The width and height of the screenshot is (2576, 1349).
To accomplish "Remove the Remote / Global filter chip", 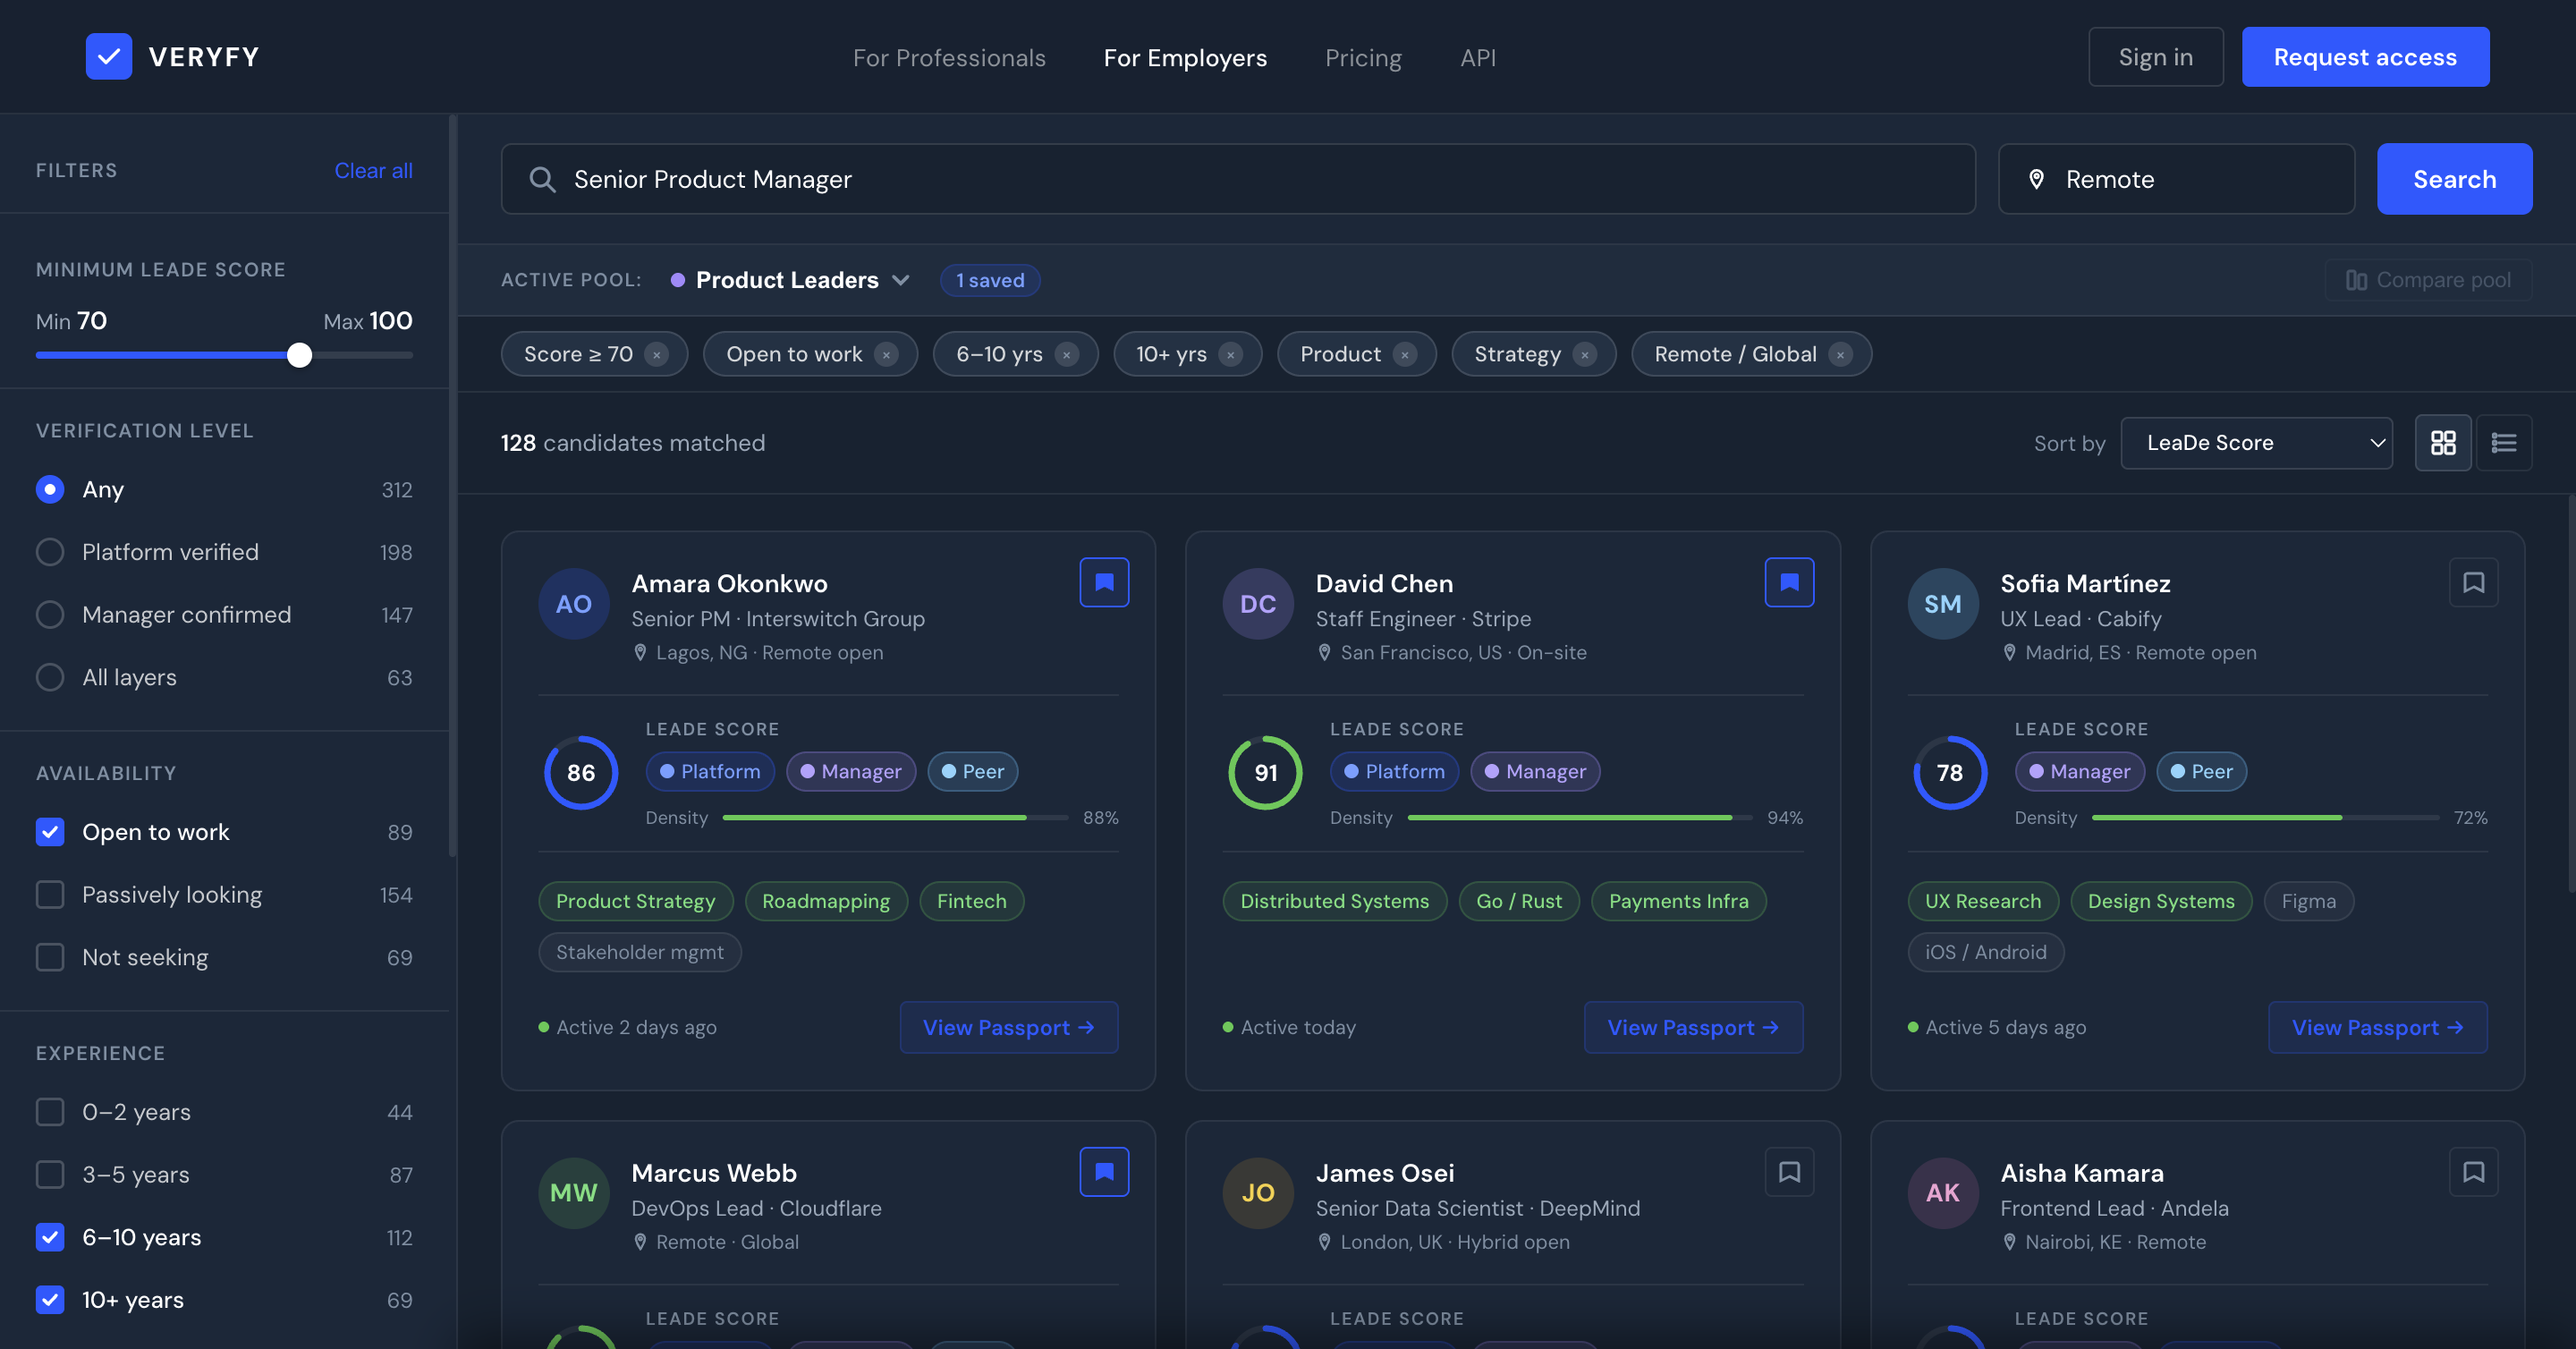I will click(1840, 354).
